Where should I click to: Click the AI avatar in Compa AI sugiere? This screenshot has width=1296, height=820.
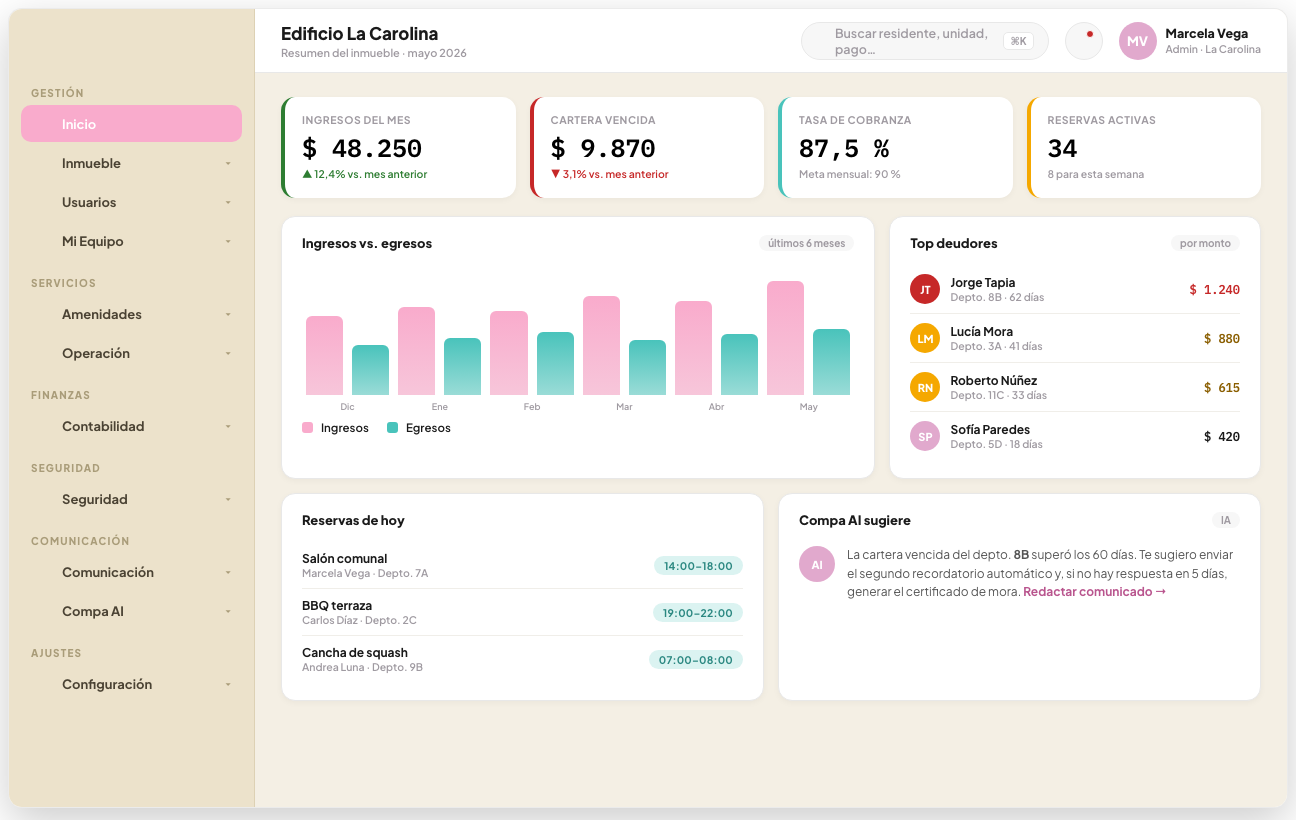[x=817, y=564]
